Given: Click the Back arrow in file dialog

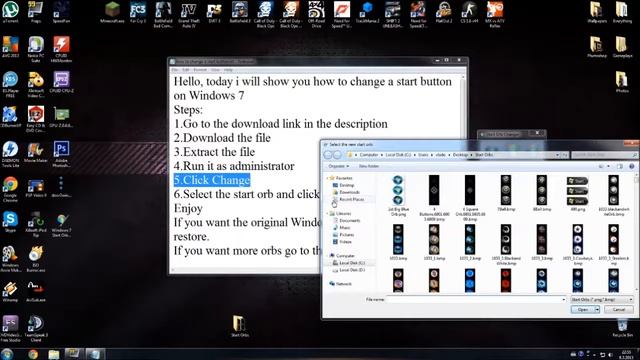Looking at the screenshot, I should tap(328, 155).
